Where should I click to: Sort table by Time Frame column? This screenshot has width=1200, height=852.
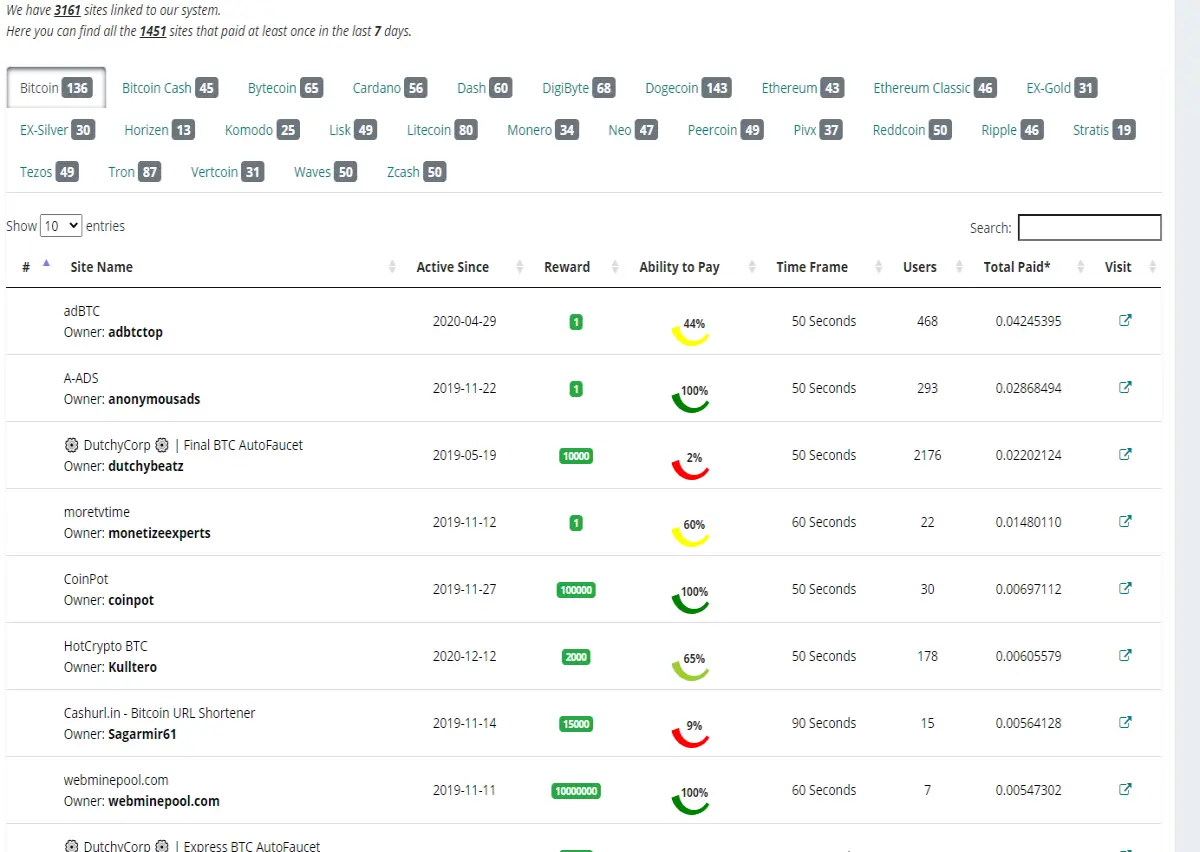pyautogui.click(x=824, y=267)
